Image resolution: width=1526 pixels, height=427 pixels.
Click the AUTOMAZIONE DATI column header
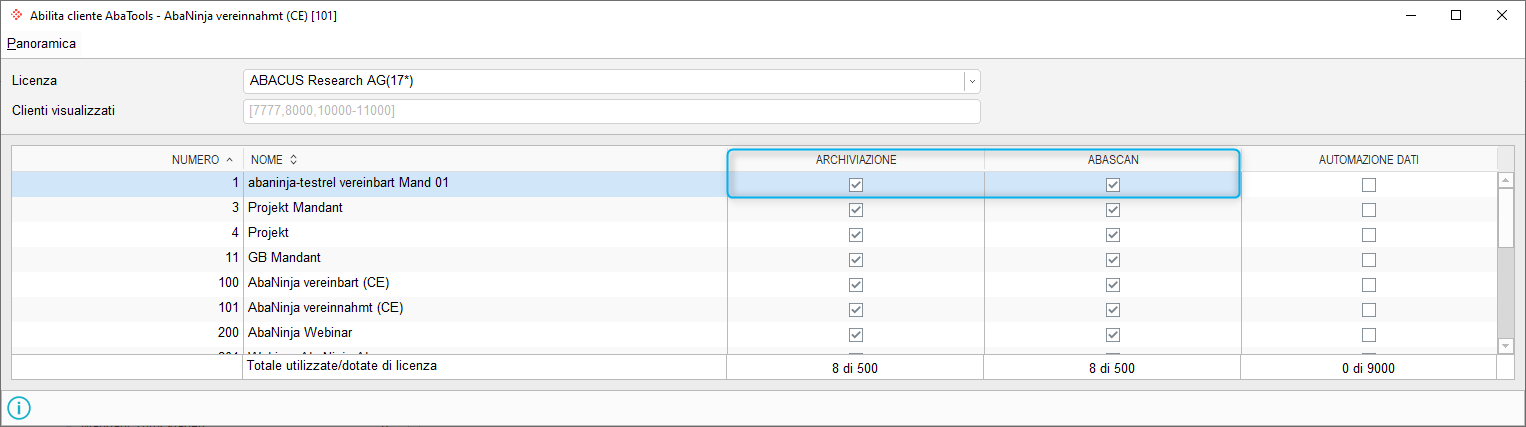(1369, 159)
